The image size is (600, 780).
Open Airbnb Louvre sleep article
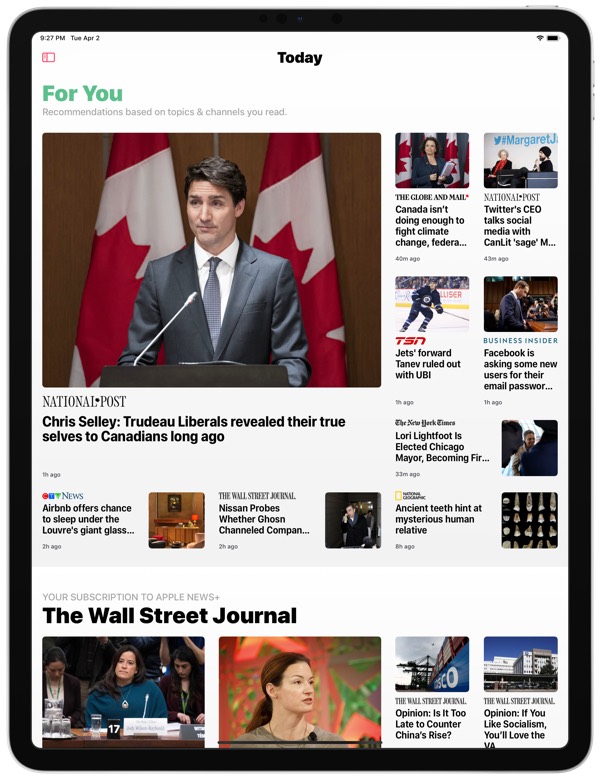(88, 519)
